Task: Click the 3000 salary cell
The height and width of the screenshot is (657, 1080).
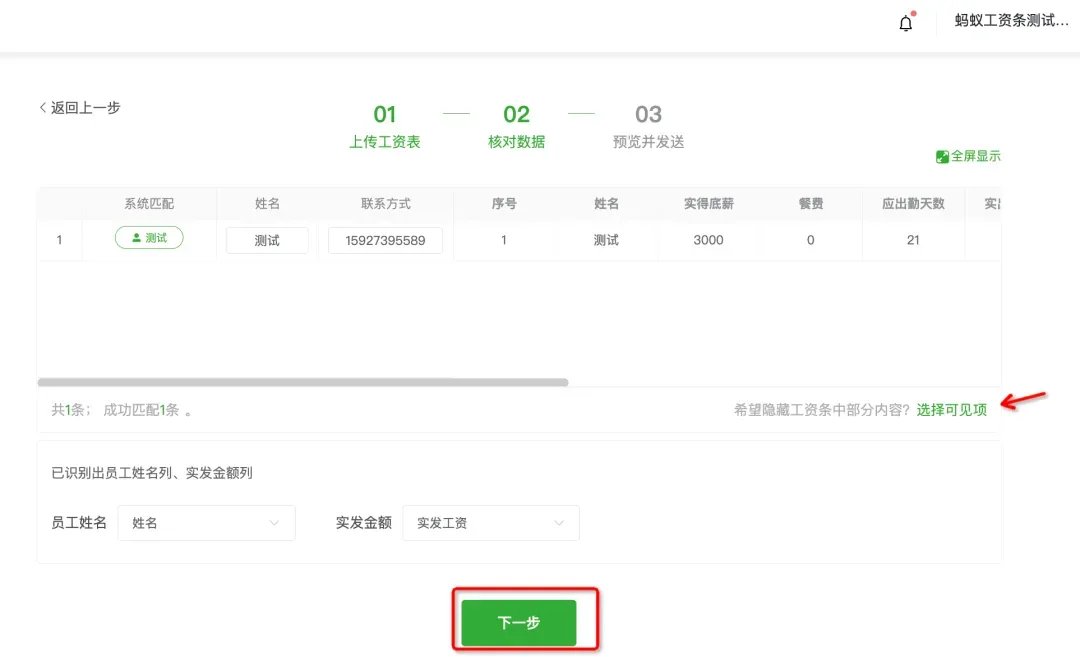Action: tap(708, 240)
